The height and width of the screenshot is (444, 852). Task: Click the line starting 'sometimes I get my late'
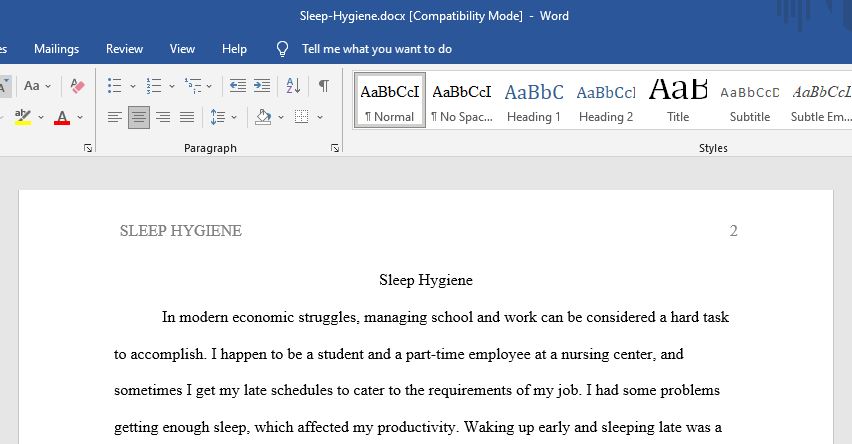pyautogui.click(x=417, y=390)
